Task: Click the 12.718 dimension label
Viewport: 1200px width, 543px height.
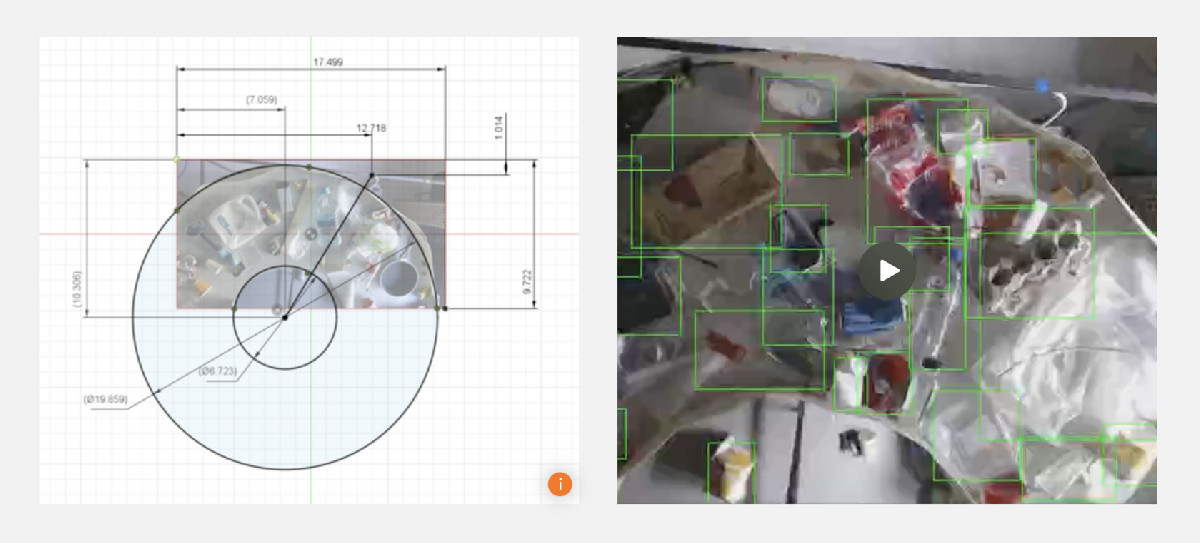Action: tap(371, 128)
